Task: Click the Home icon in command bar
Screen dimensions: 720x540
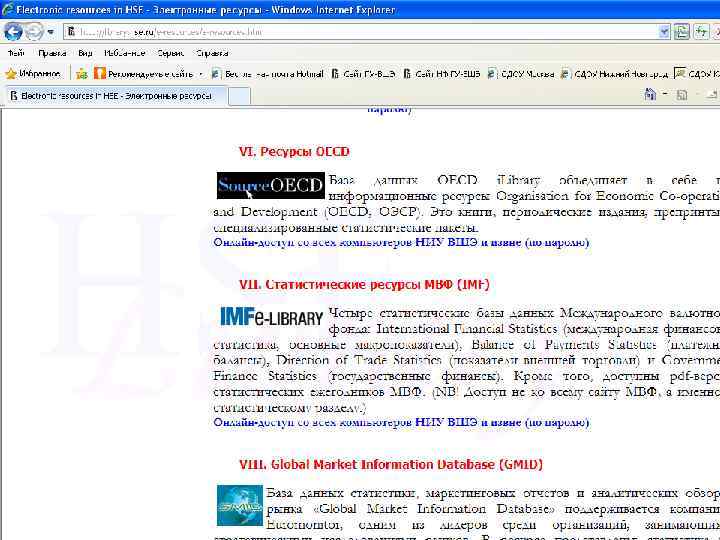Action: 650,95
